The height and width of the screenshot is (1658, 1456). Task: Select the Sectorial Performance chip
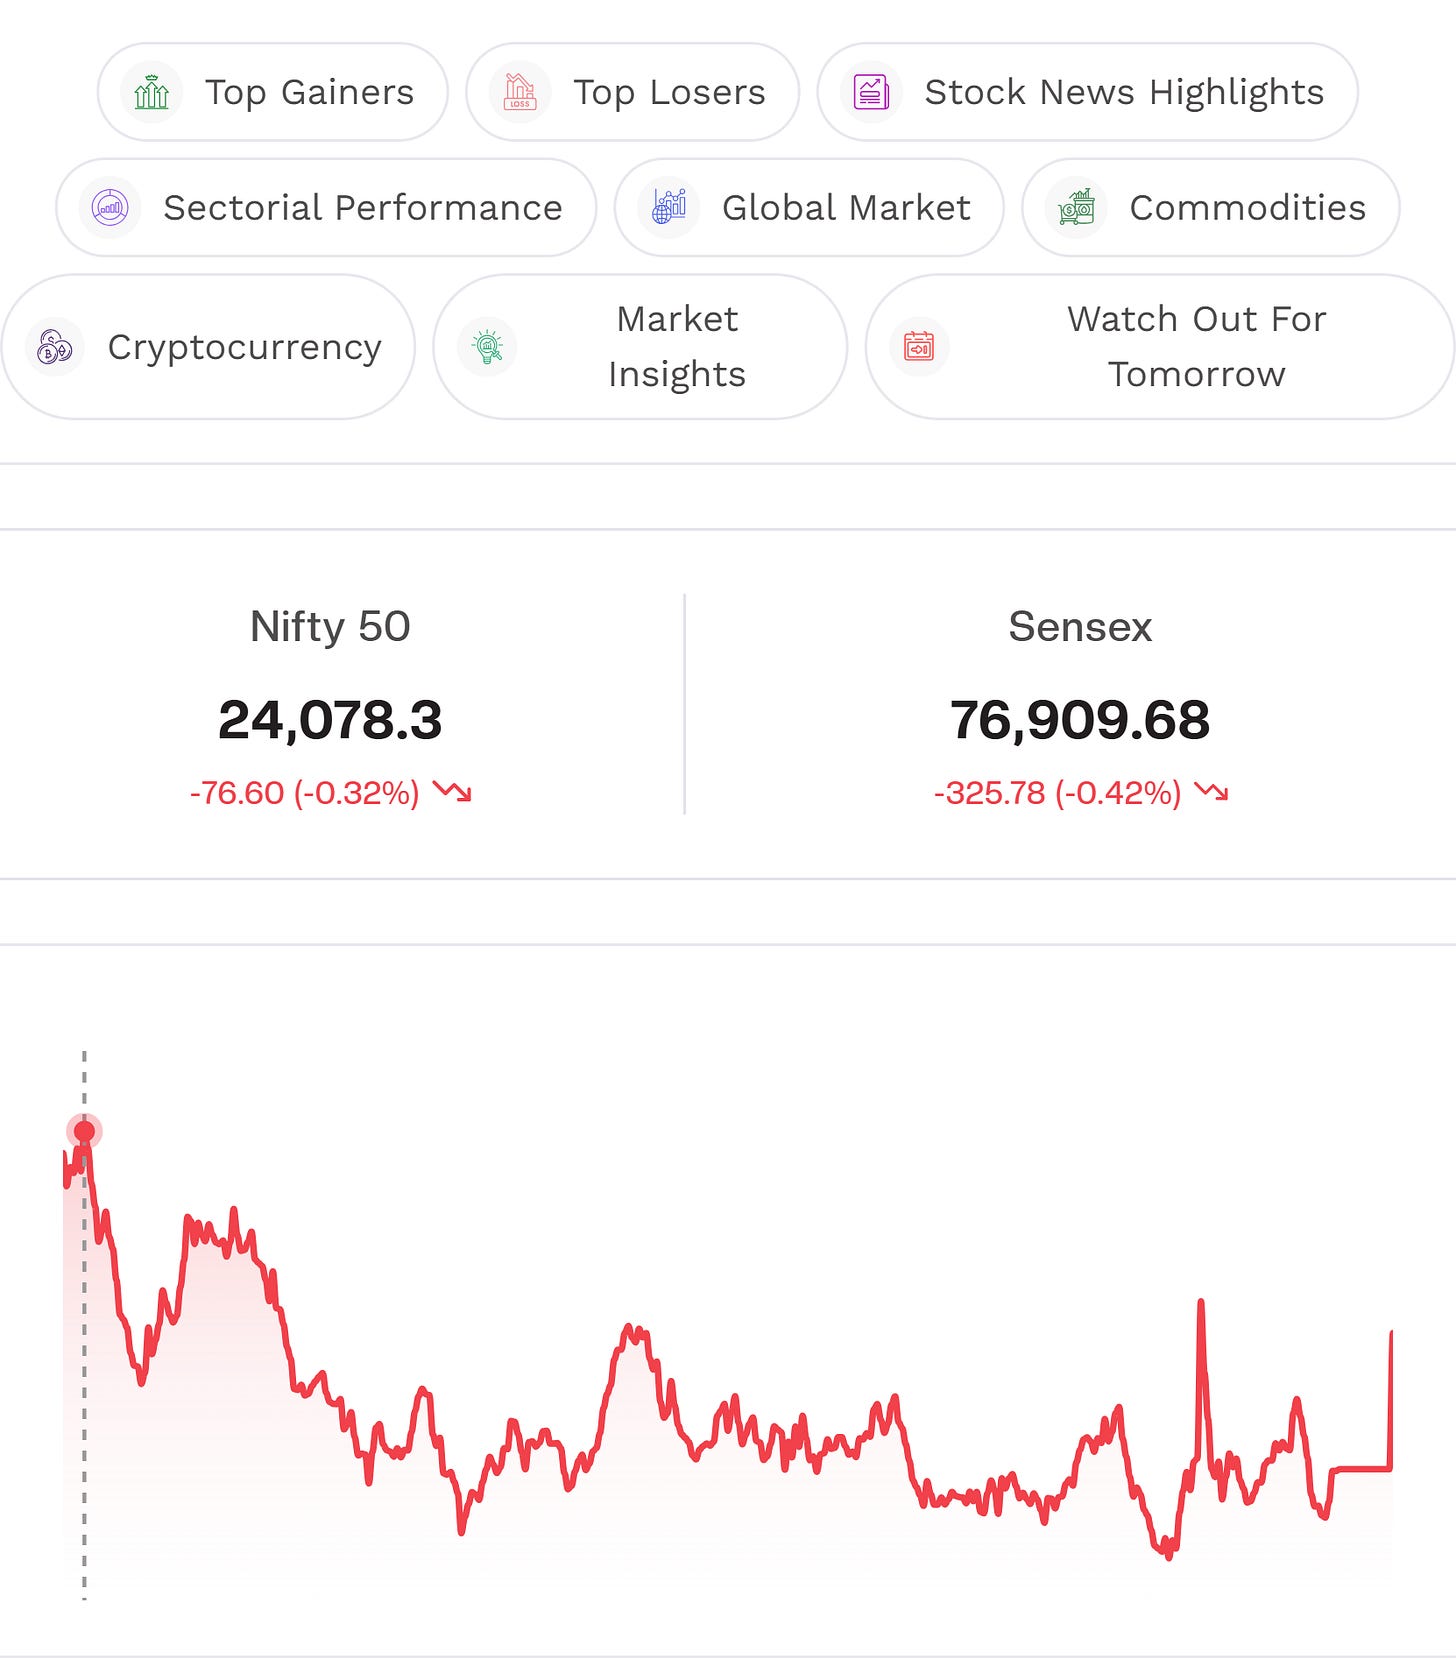[326, 208]
